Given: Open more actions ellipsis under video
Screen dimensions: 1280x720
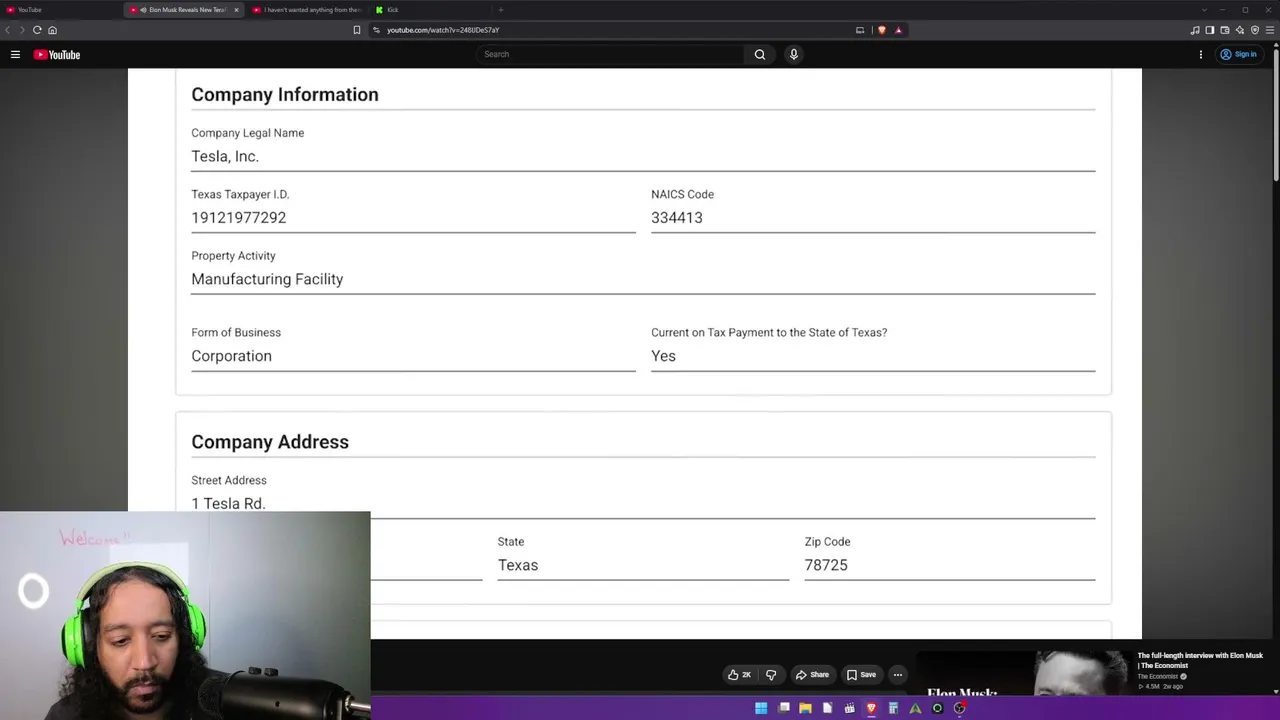Looking at the screenshot, I should [898, 675].
